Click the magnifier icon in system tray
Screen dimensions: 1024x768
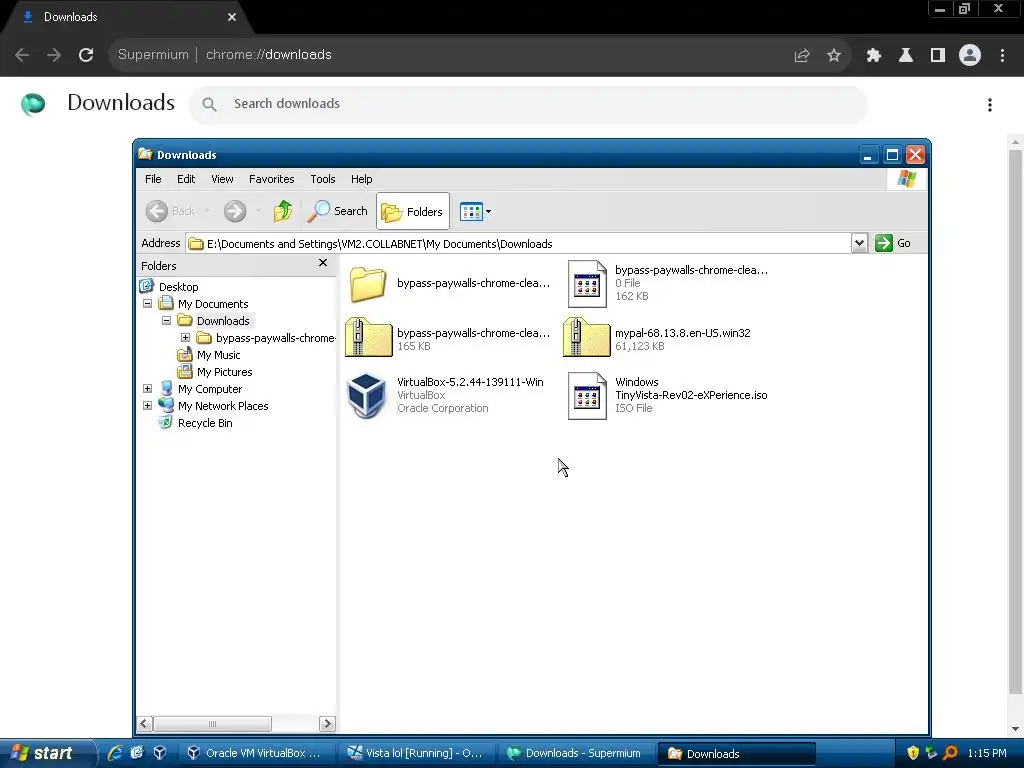pos(950,753)
